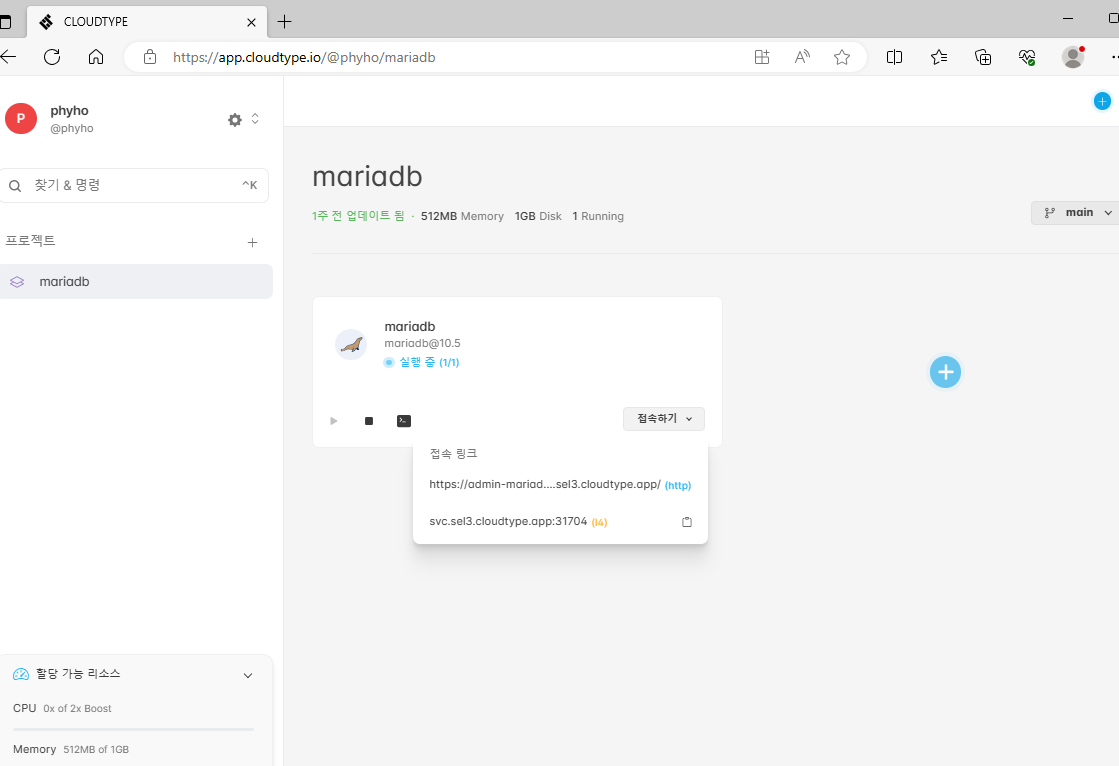
Task: Open favorites list icon
Action: click(939, 57)
